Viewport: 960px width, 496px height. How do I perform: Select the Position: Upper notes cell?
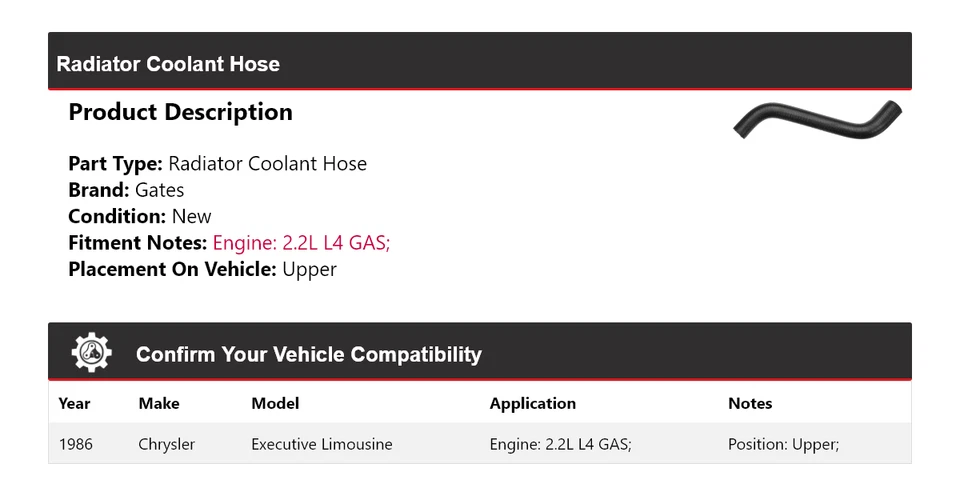(x=783, y=444)
